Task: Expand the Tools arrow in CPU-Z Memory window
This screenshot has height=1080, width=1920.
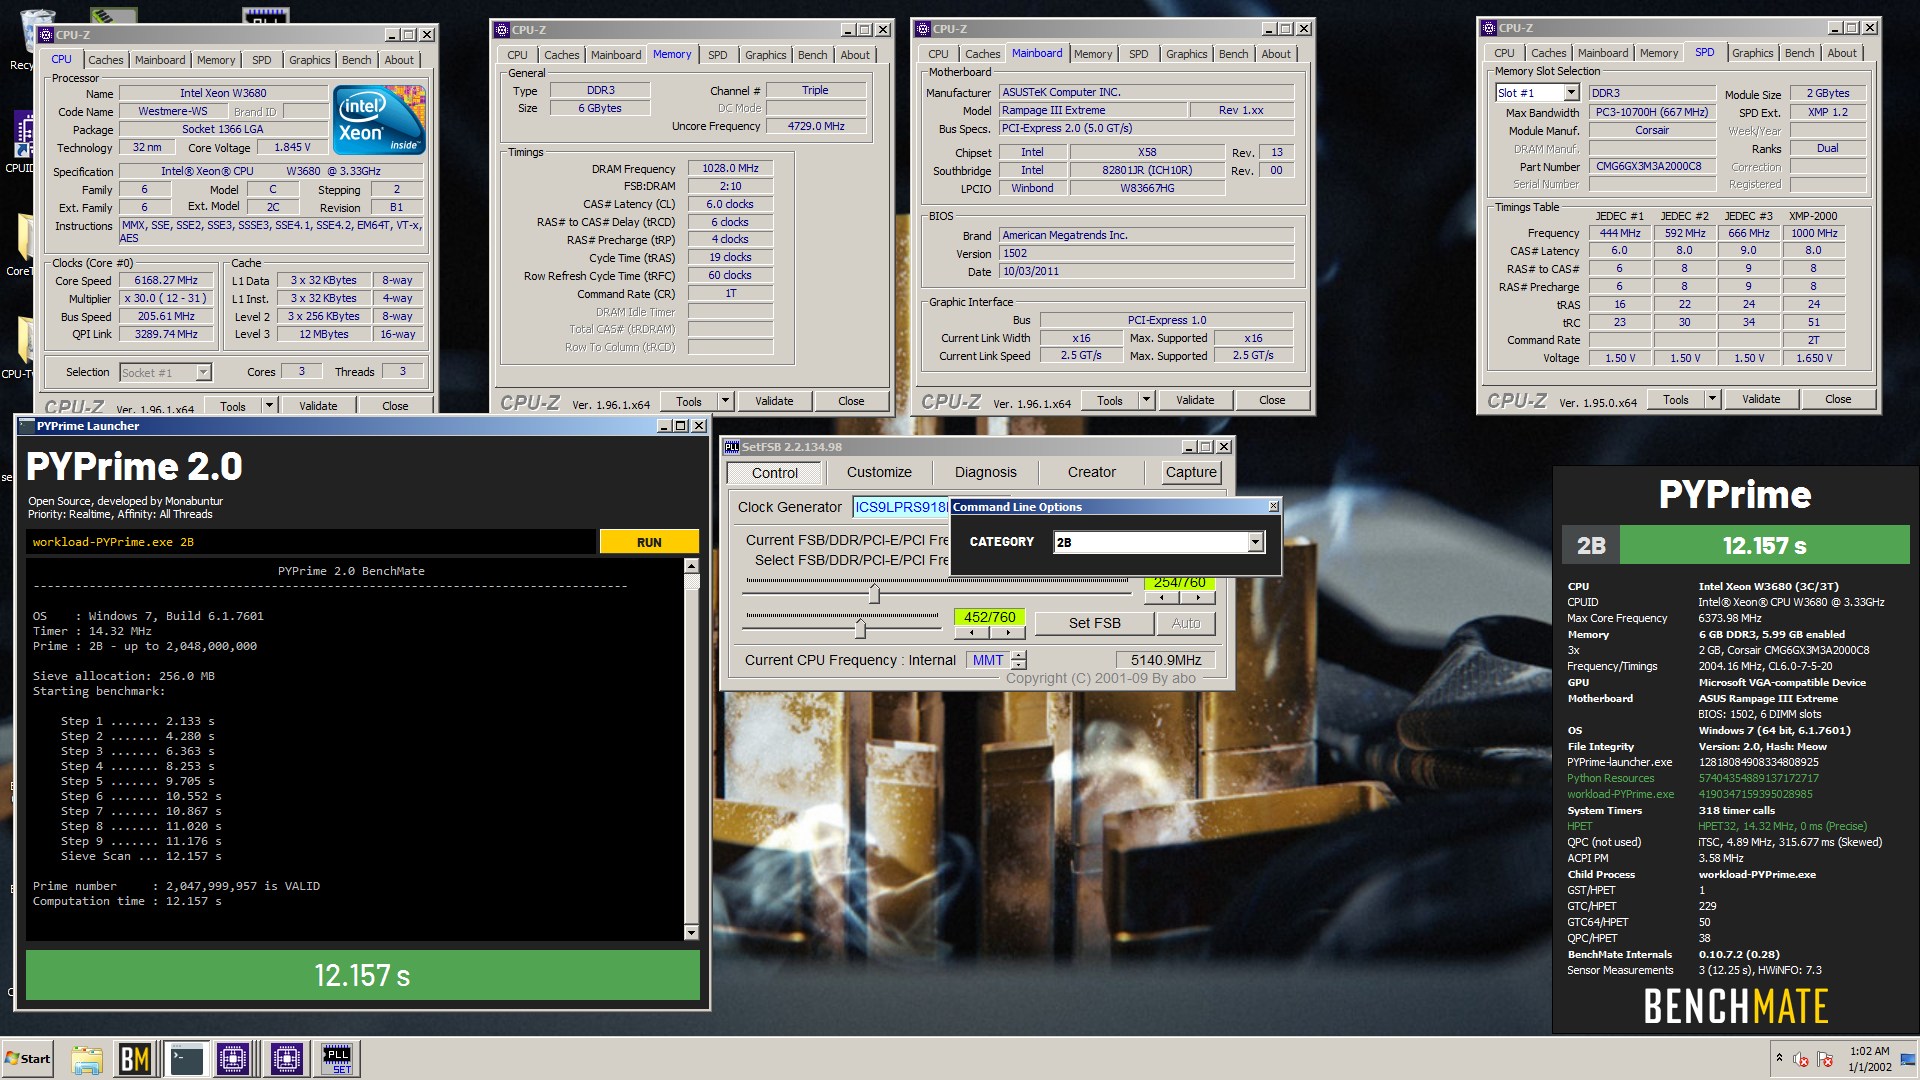Action: click(725, 401)
